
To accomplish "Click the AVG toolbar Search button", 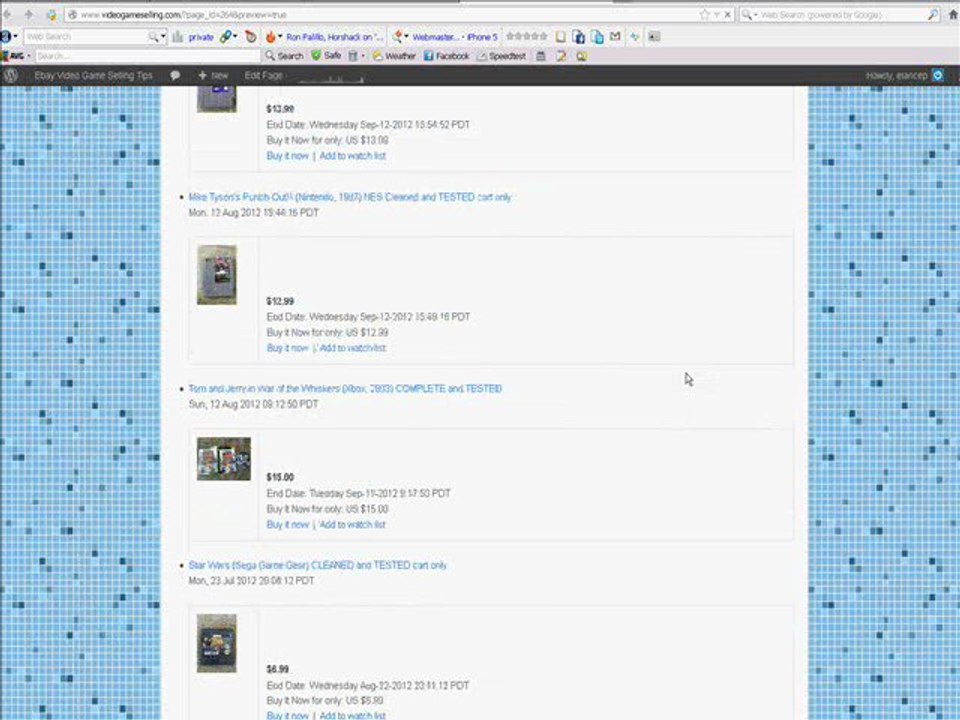I will [285, 56].
